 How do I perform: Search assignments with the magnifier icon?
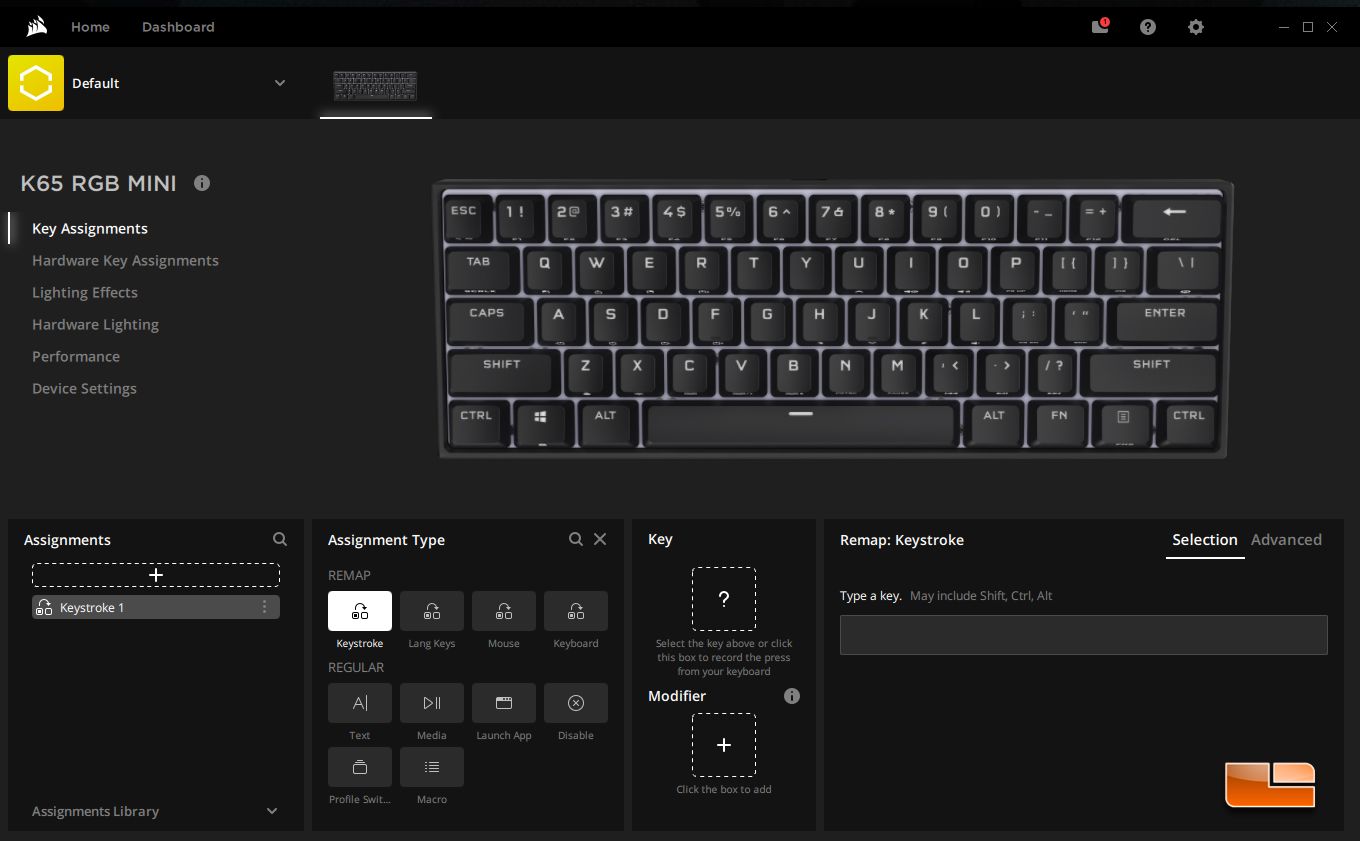coord(280,539)
